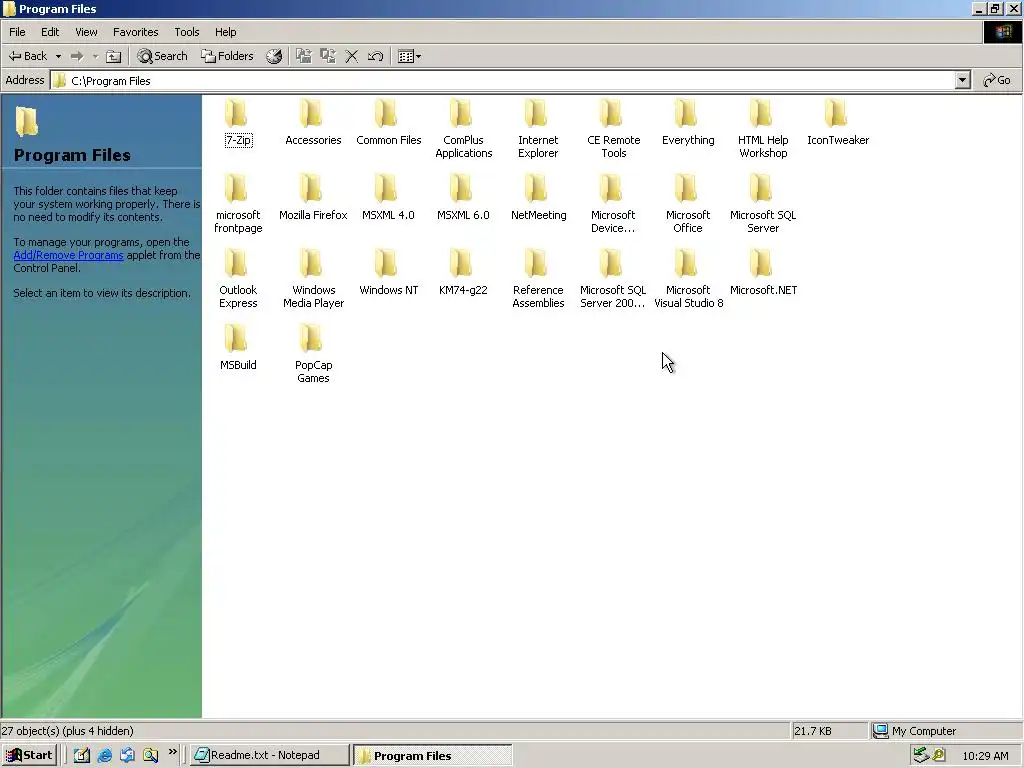
Task: Click the C:\Program Files address field
Action: click(503, 80)
